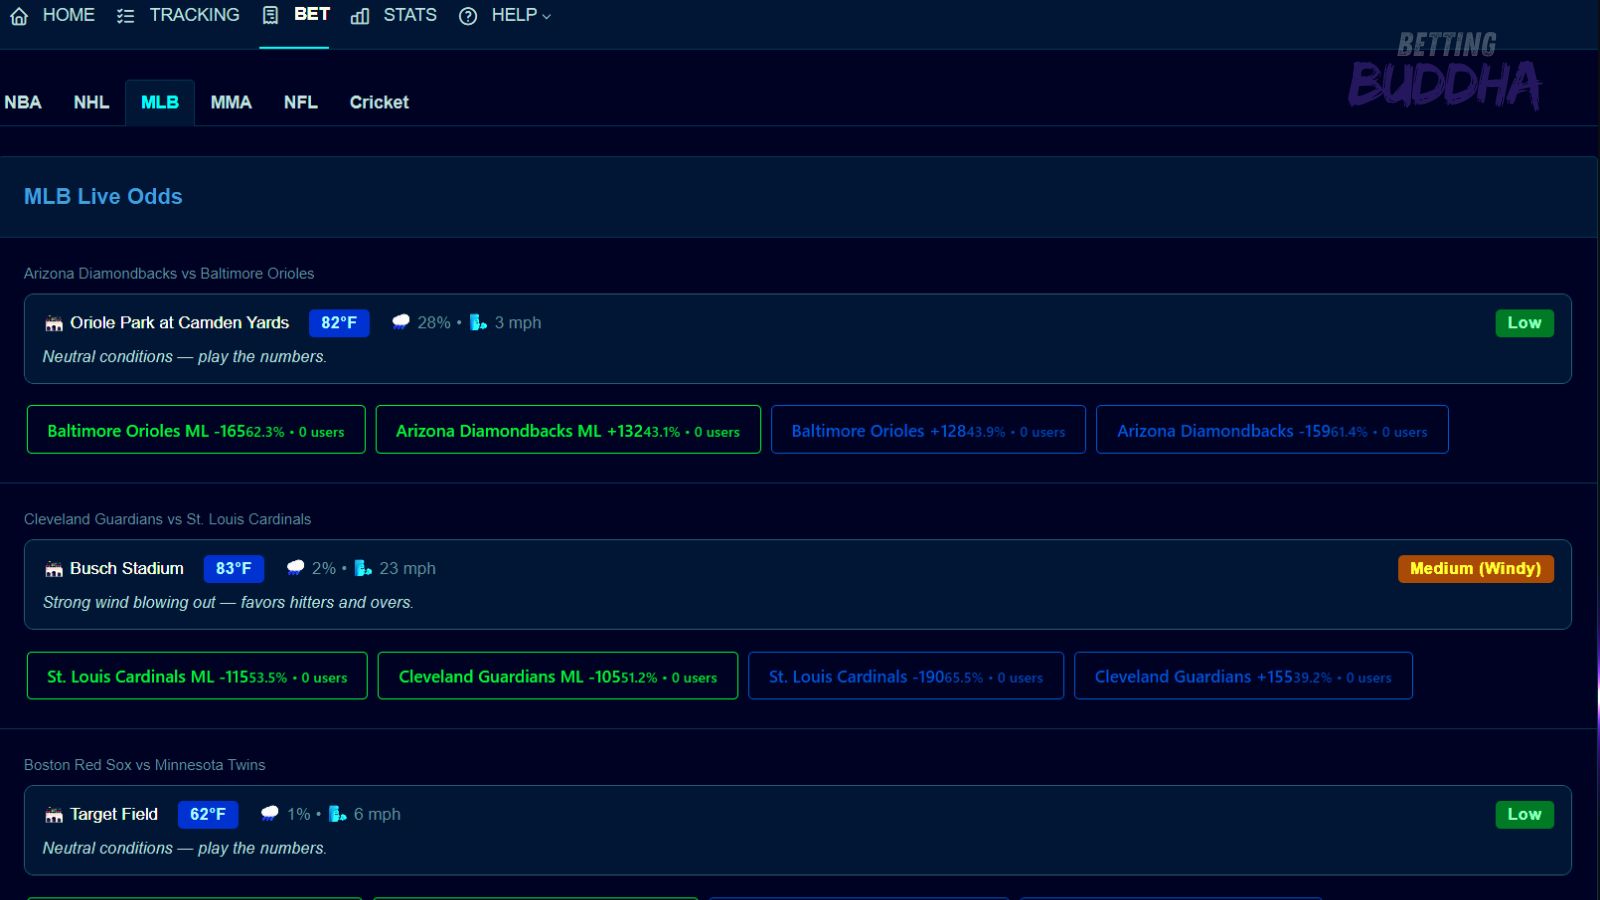Click the Betting Buddha logo
Screen dimensions: 1600x900
1445,70
